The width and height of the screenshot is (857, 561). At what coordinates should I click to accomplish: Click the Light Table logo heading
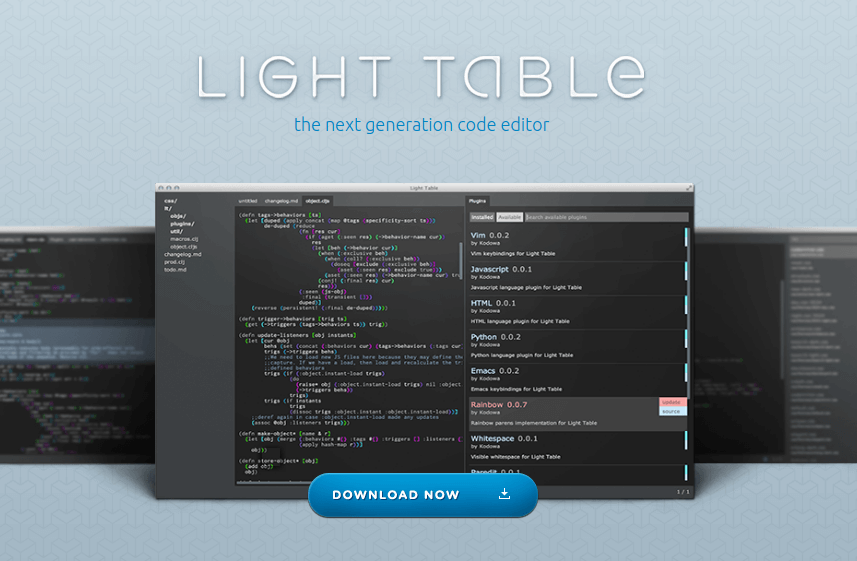(x=421, y=77)
